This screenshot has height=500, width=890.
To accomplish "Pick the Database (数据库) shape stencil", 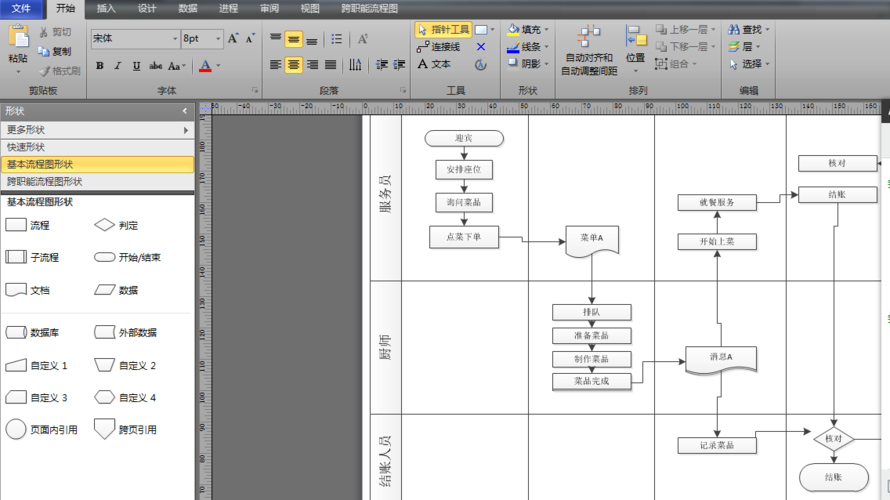I will coord(16,332).
